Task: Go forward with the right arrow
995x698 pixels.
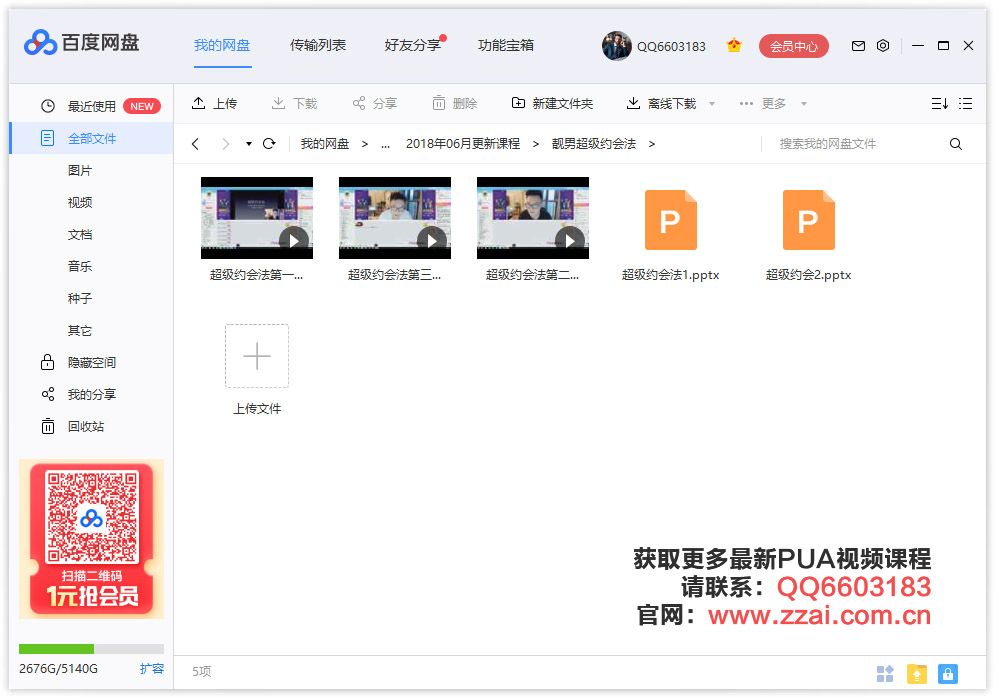Action: coord(225,144)
